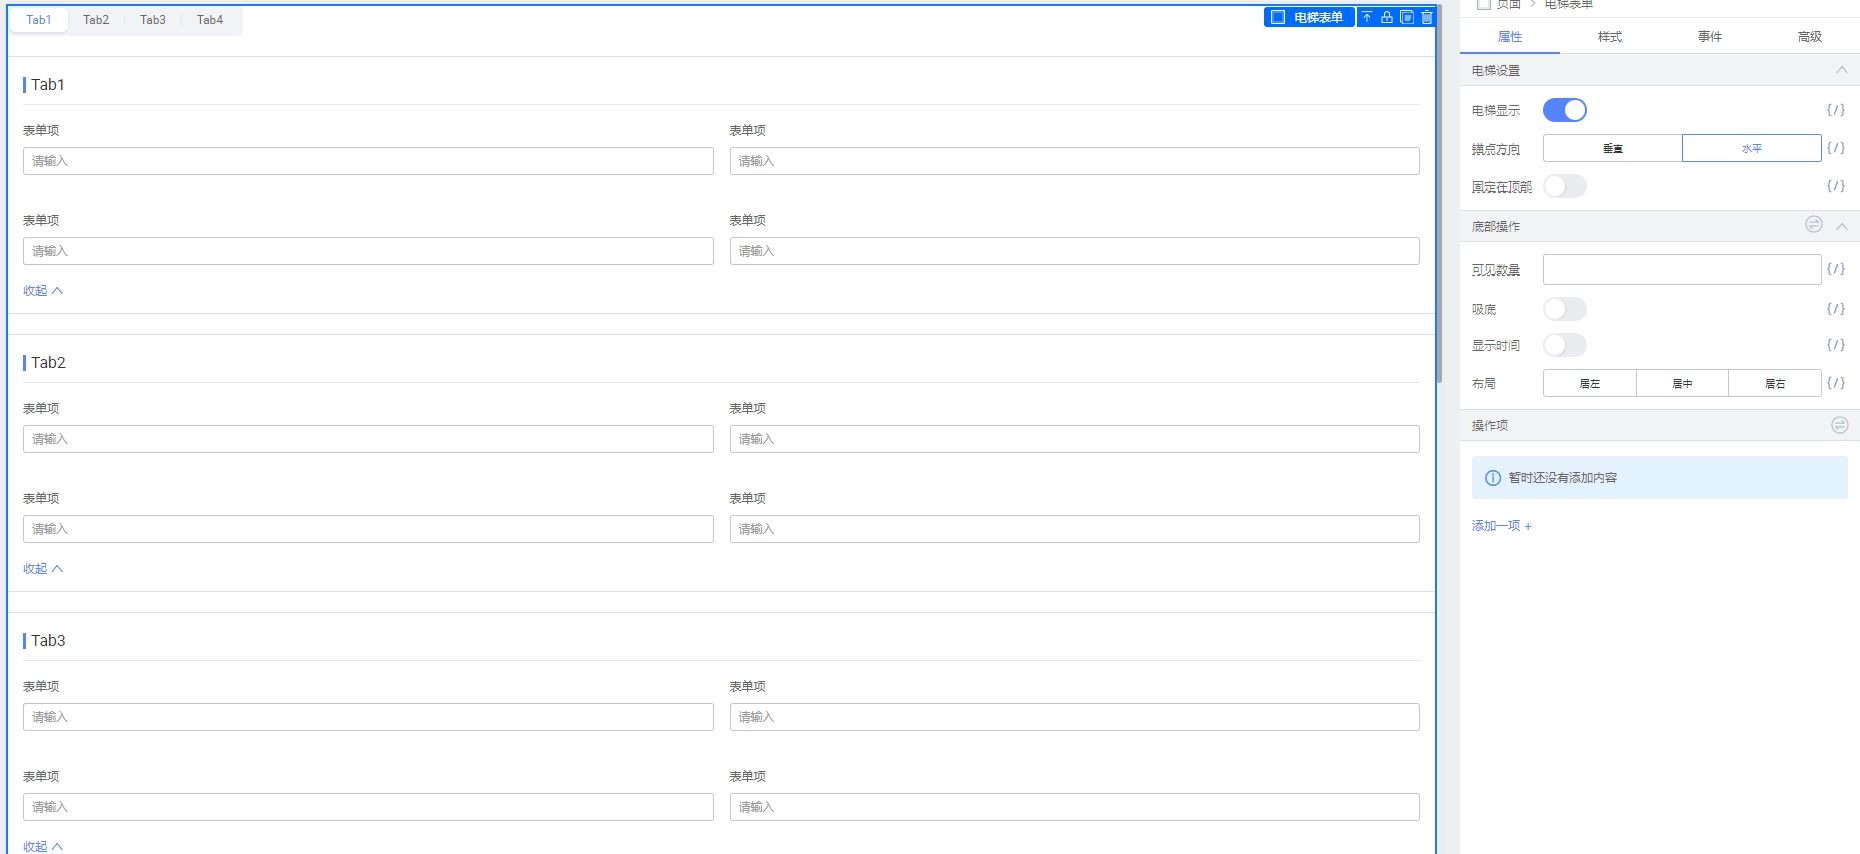Viewport: 1860px width, 854px height.
Task: Switch to the Tab2 anchor tab
Action: point(96,20)
